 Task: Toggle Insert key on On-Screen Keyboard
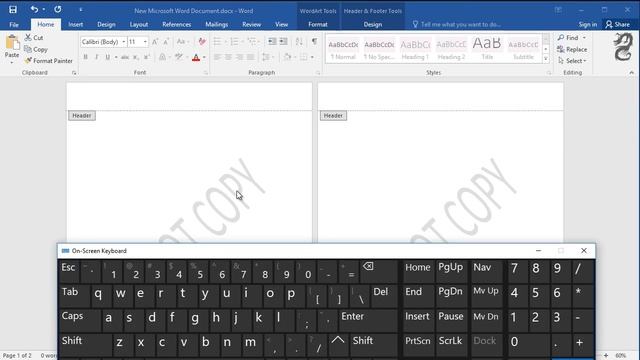tap(418, 320)
